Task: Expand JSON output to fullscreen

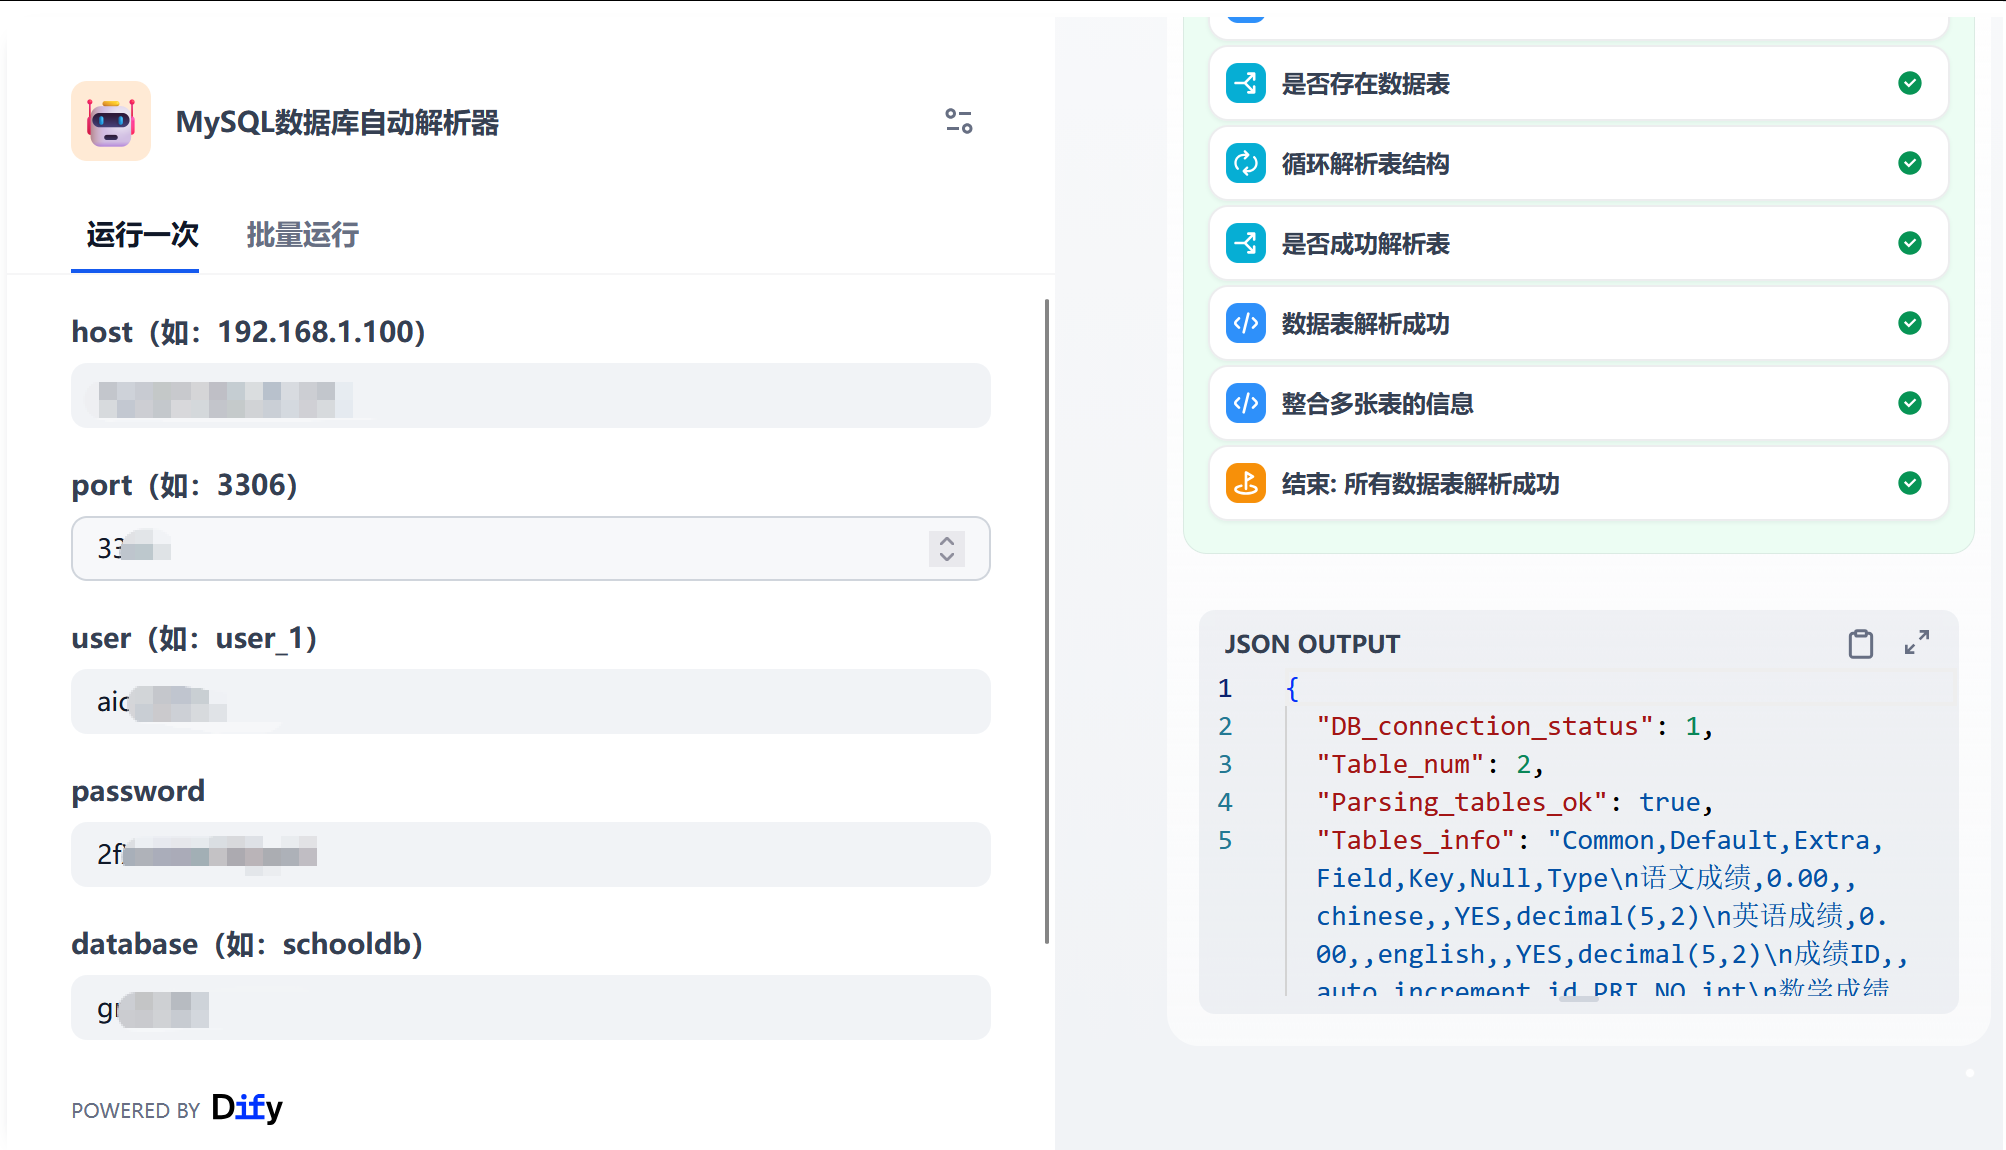Action: click(x=1916, y=643)
